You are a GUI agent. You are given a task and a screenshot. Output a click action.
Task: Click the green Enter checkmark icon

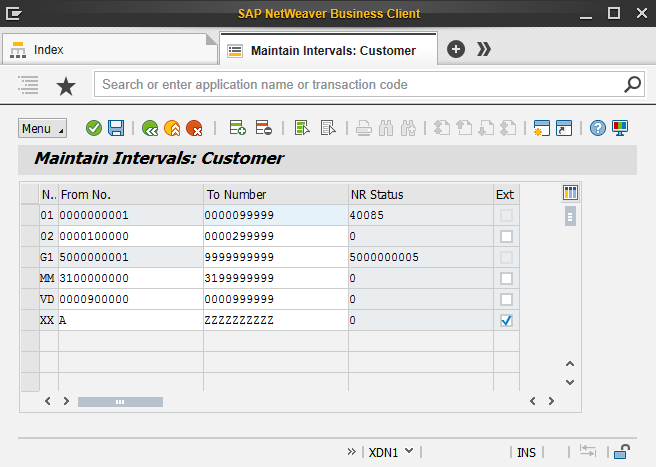[x=94, y=128]
